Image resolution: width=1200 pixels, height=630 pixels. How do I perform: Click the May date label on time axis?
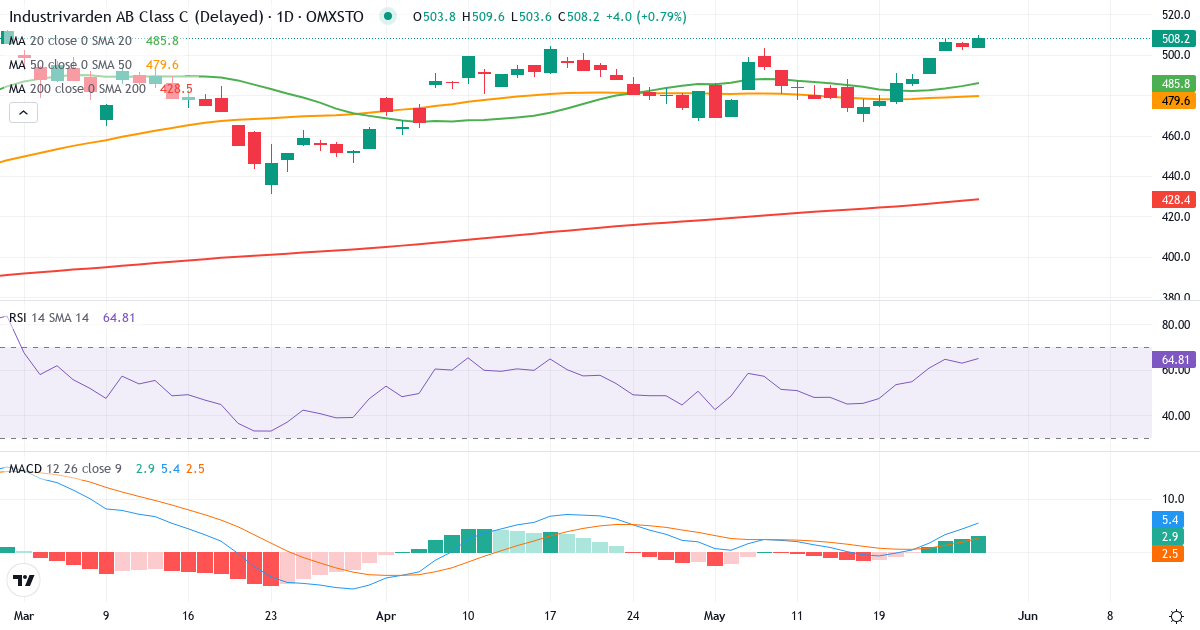713,615
